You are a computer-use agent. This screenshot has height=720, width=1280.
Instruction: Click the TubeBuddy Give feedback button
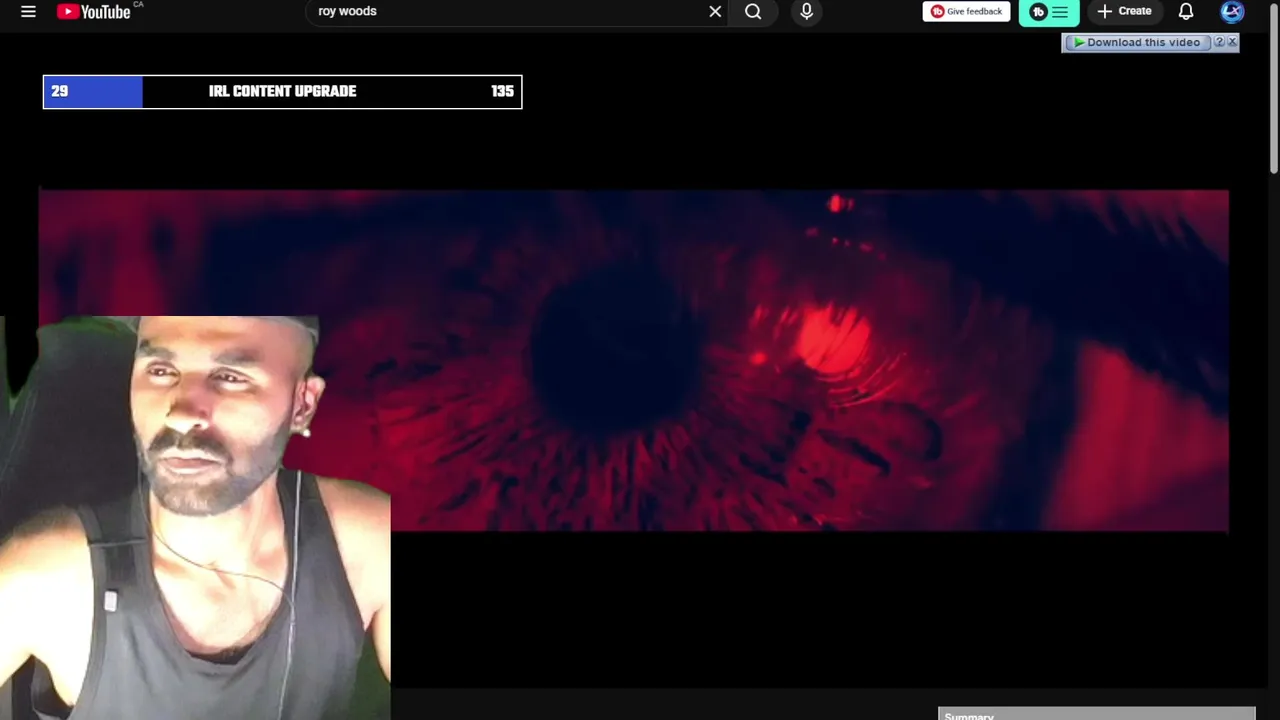click(966, 12)
